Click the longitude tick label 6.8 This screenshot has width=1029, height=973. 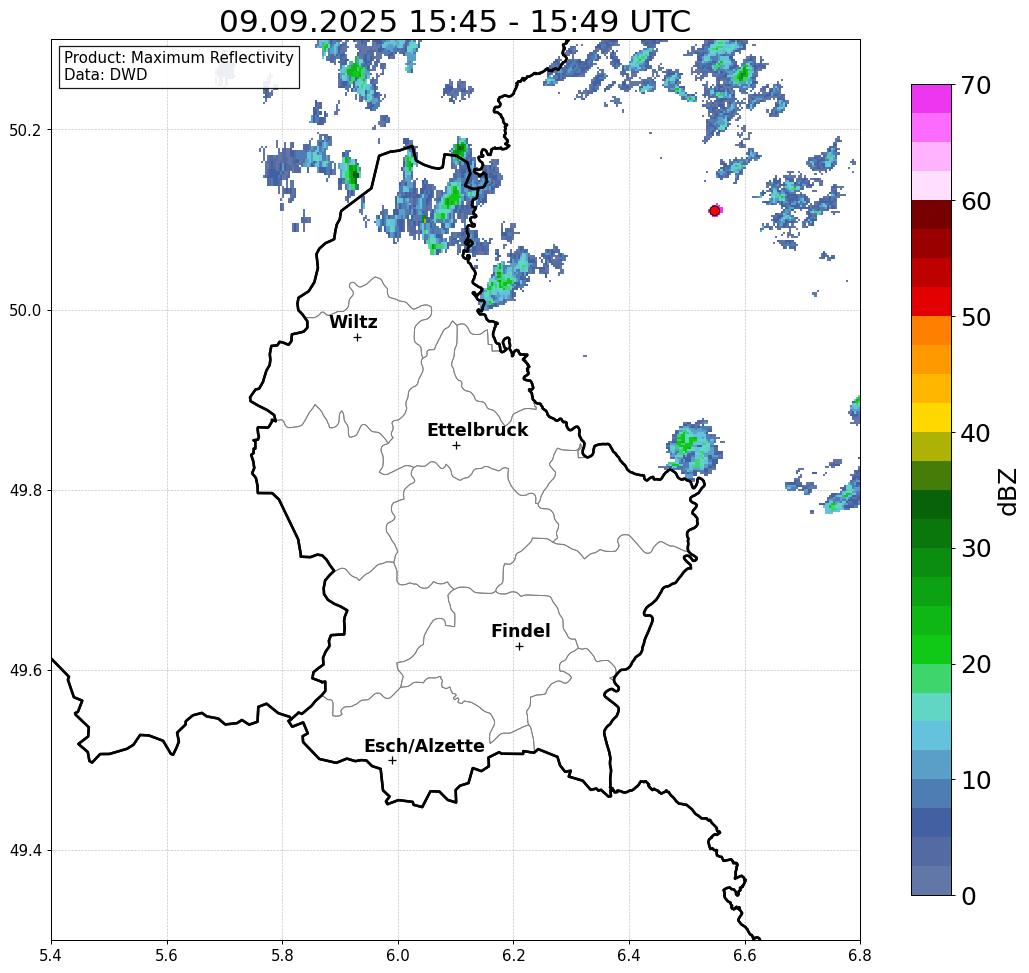860,955
